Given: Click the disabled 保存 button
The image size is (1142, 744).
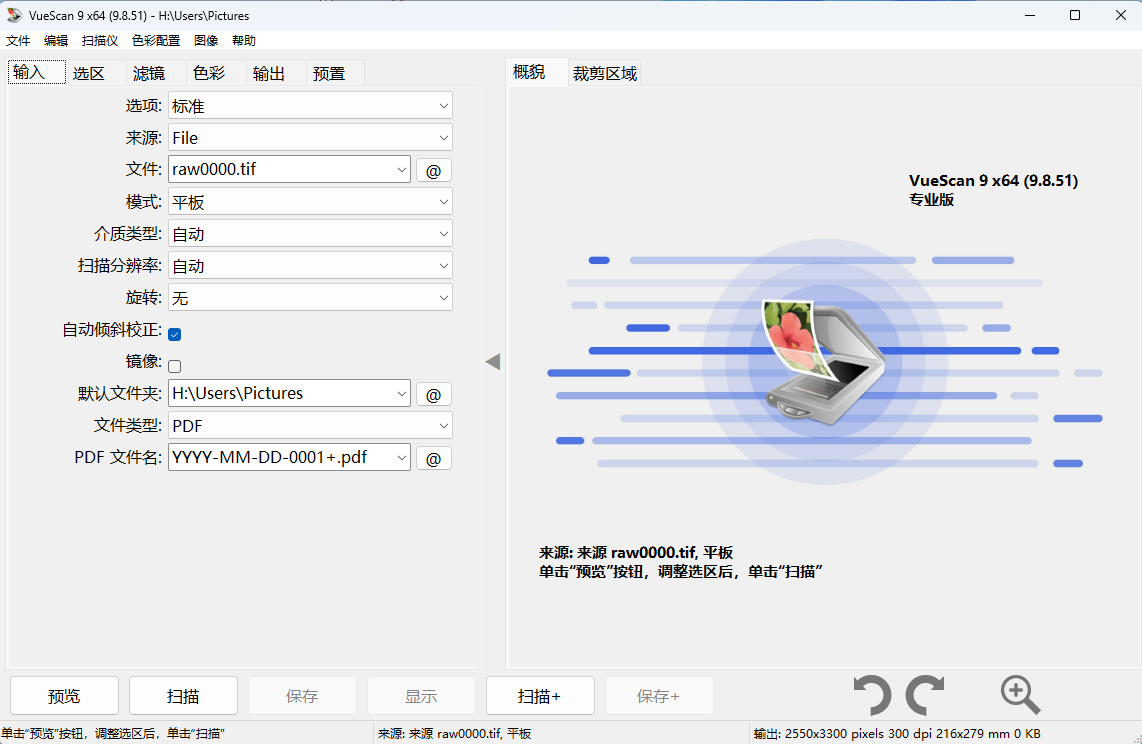Looking at the screenshot, I should pyautogui.click(x=302, y=696).
